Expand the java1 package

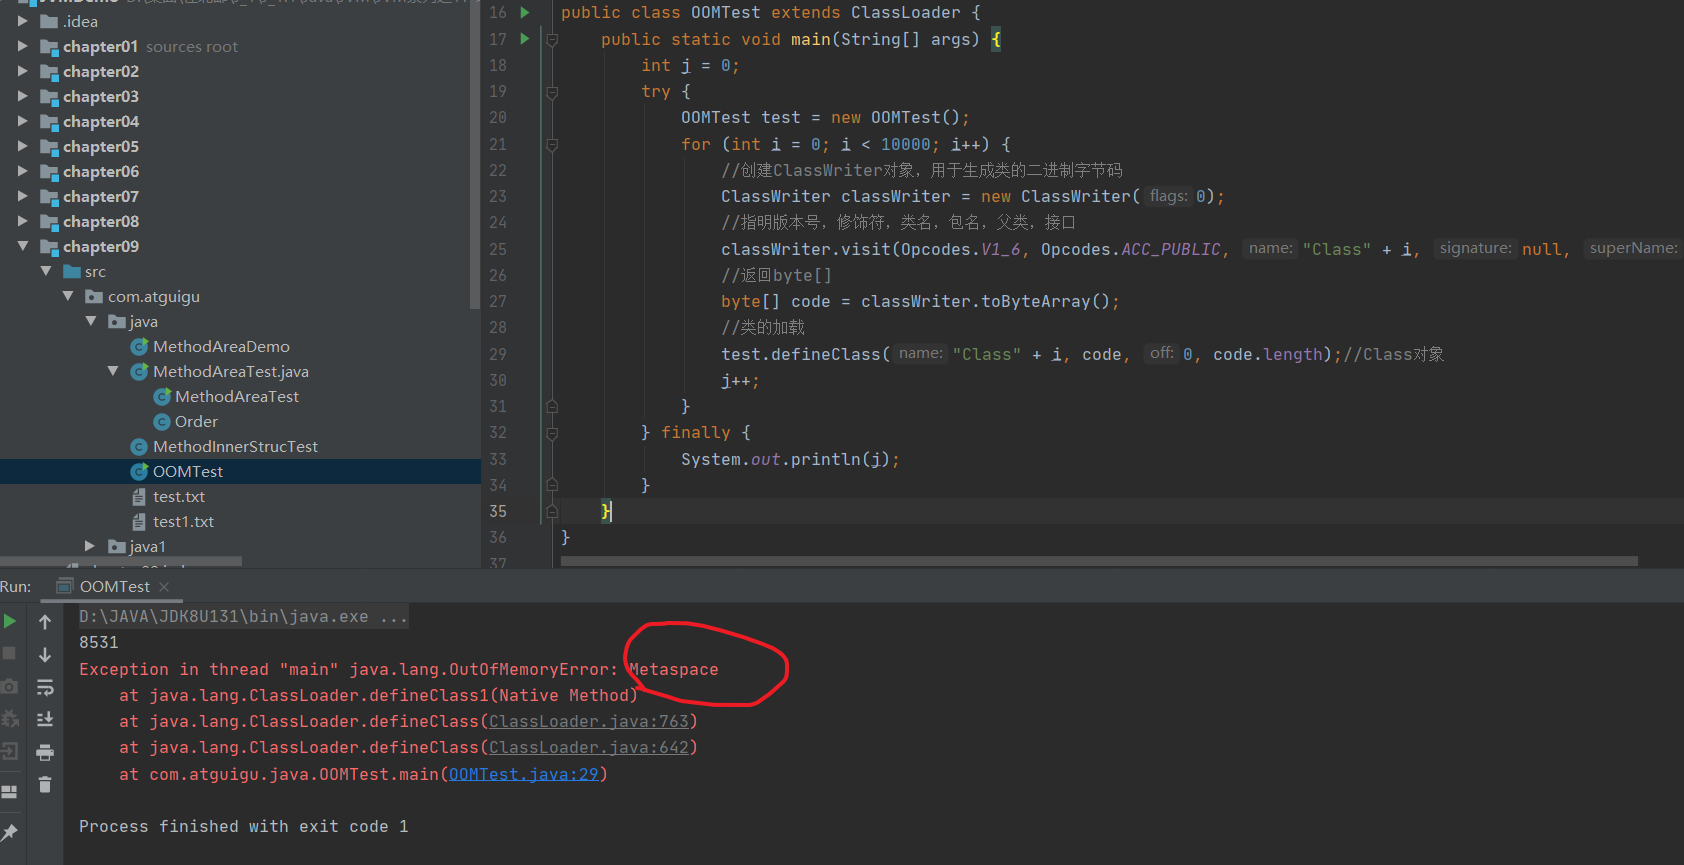[x=90, y=546]
